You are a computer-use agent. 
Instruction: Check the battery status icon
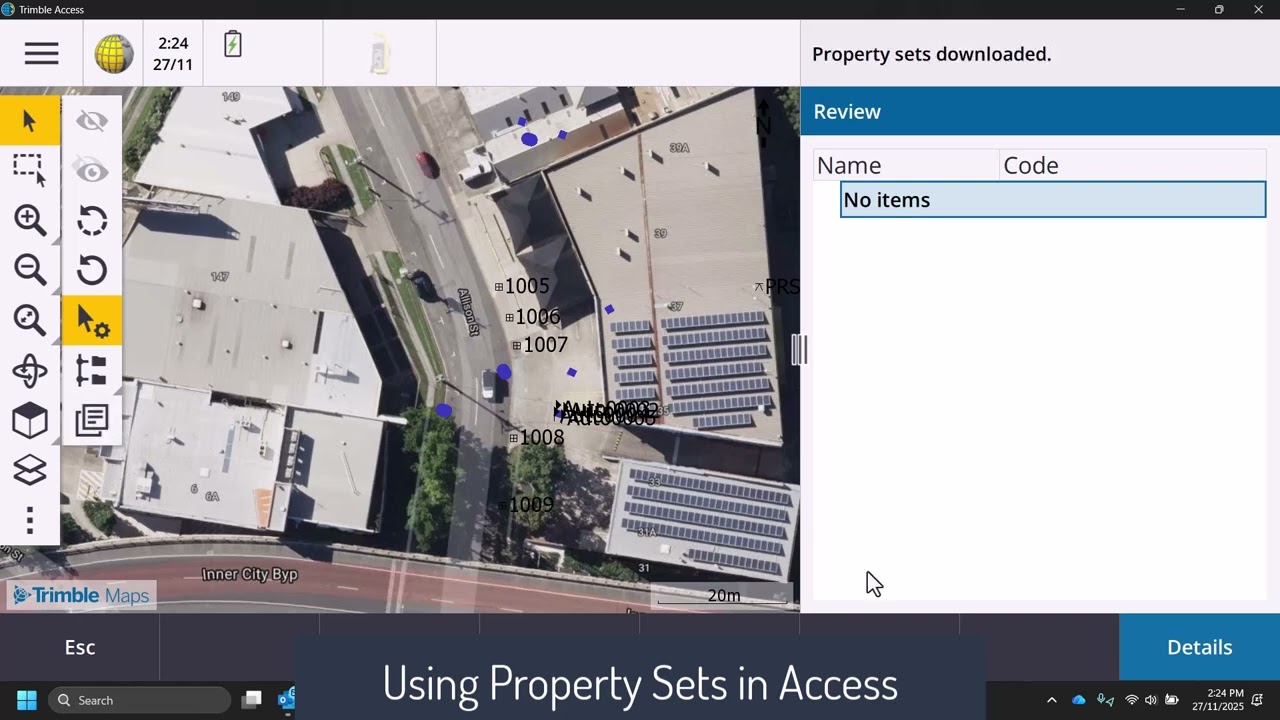coord(232,44)
